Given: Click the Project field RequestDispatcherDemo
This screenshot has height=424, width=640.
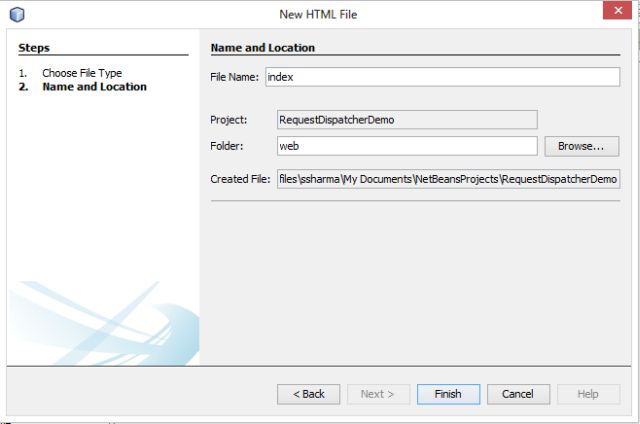Looking at the screenshot, I should point(407,120).
